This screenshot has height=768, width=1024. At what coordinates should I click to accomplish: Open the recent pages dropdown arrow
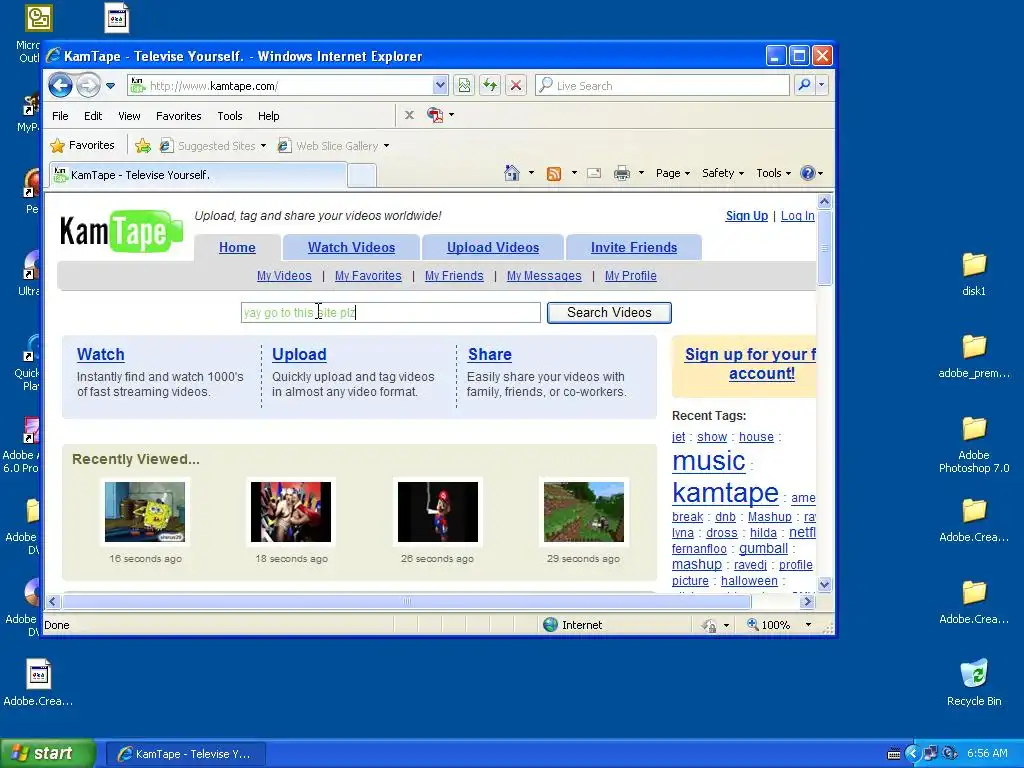click(x=110, y=86)
